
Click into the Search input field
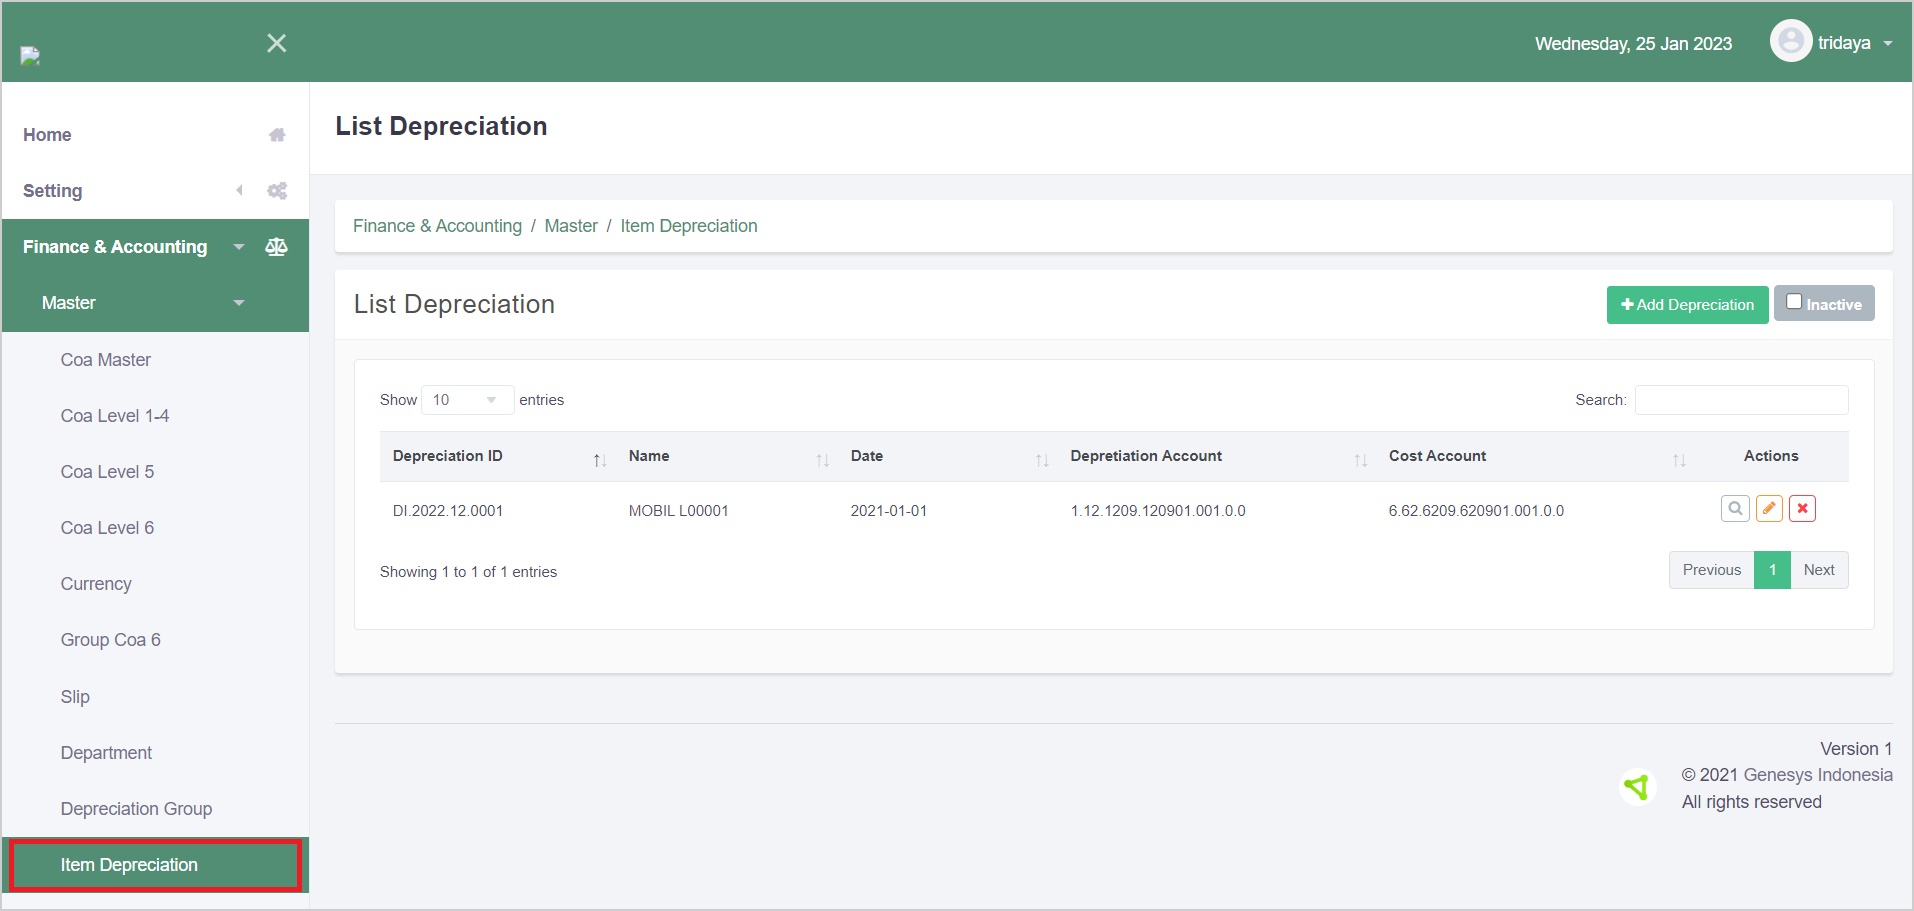pos(1741,400)
